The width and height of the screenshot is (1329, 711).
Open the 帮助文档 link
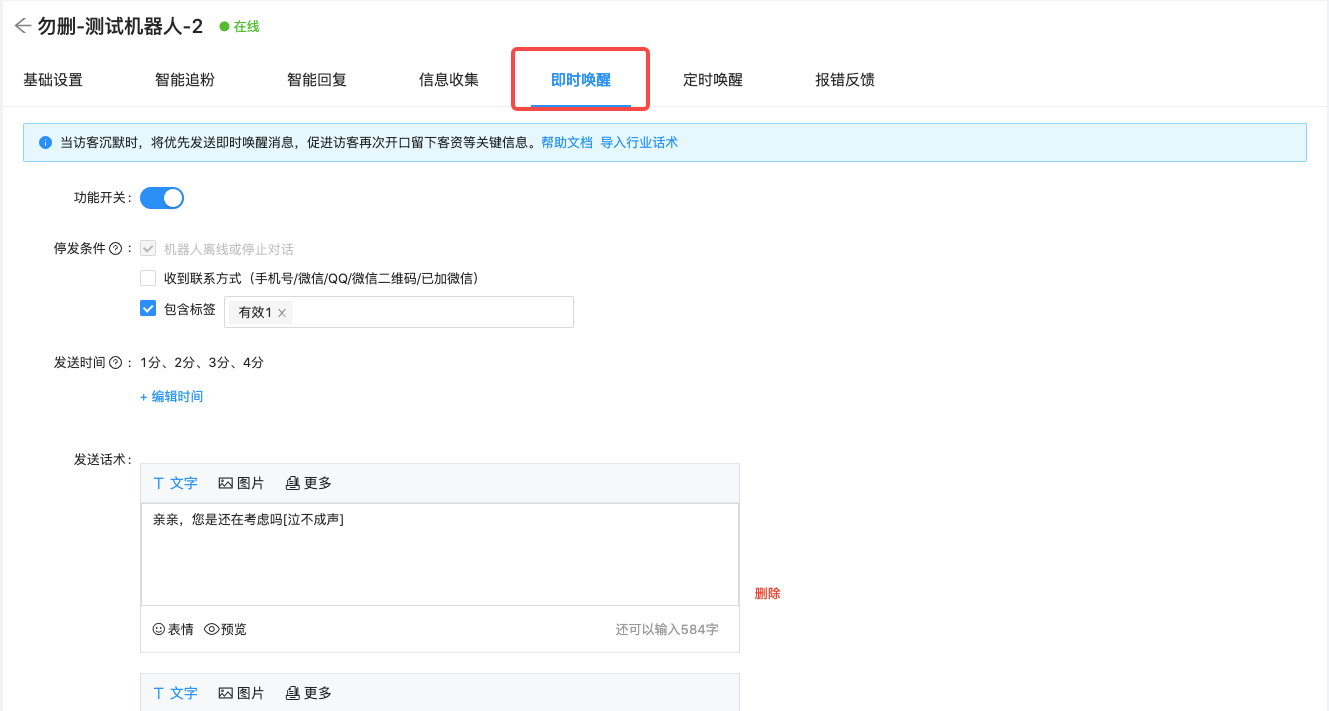click(566, 143)
